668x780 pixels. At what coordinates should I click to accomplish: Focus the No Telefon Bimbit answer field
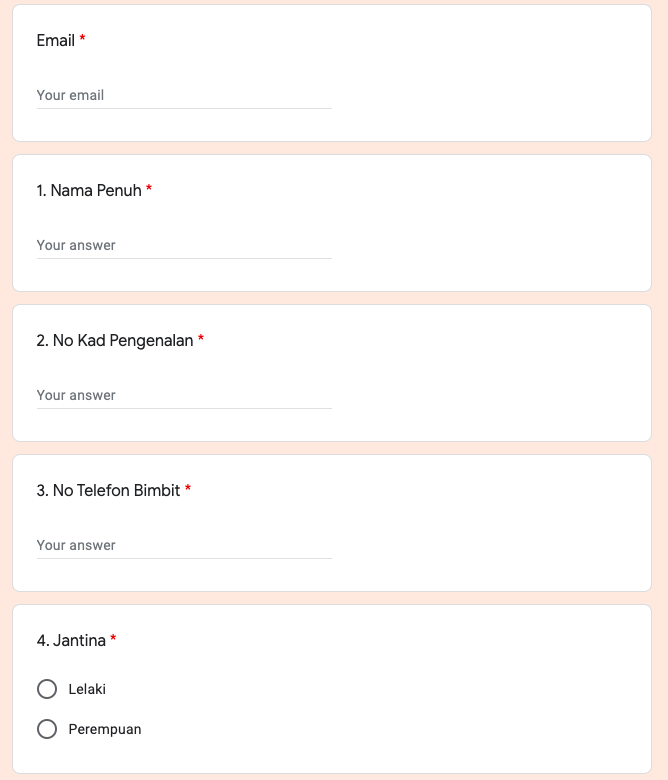click(184, 545)
